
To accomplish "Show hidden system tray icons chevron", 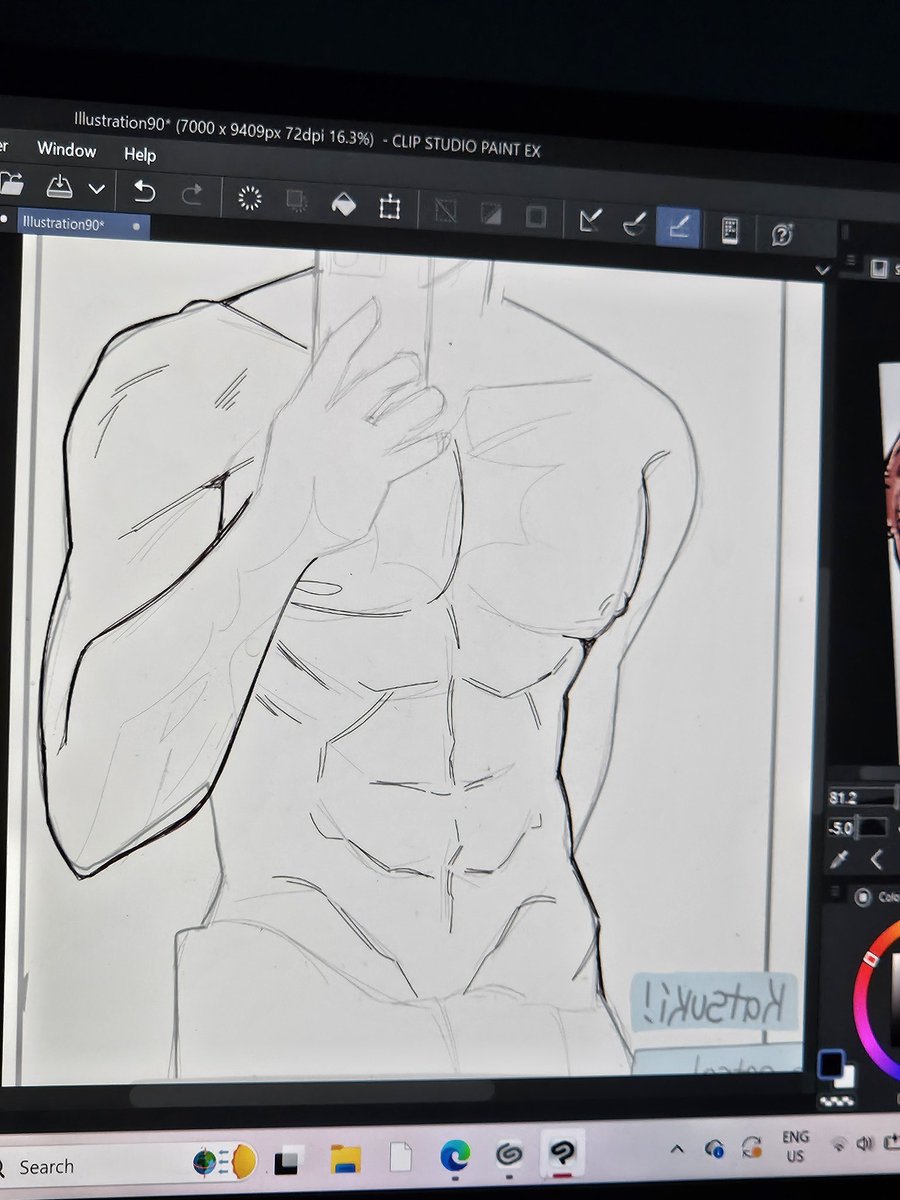I will 677,1148.
